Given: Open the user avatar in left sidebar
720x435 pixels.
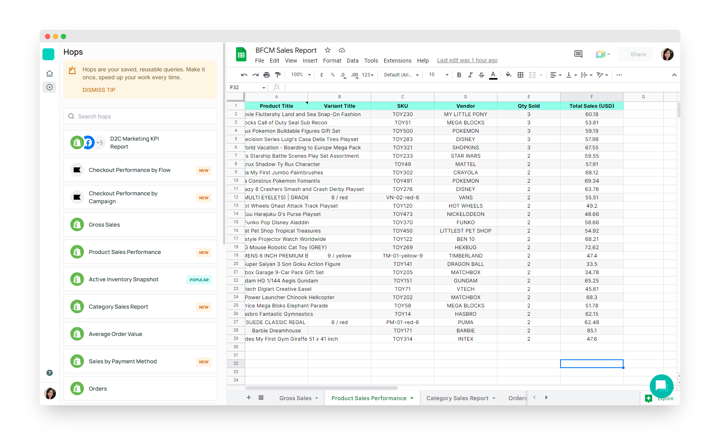Looking at the screenshot, I should click(x=50, y=393).
